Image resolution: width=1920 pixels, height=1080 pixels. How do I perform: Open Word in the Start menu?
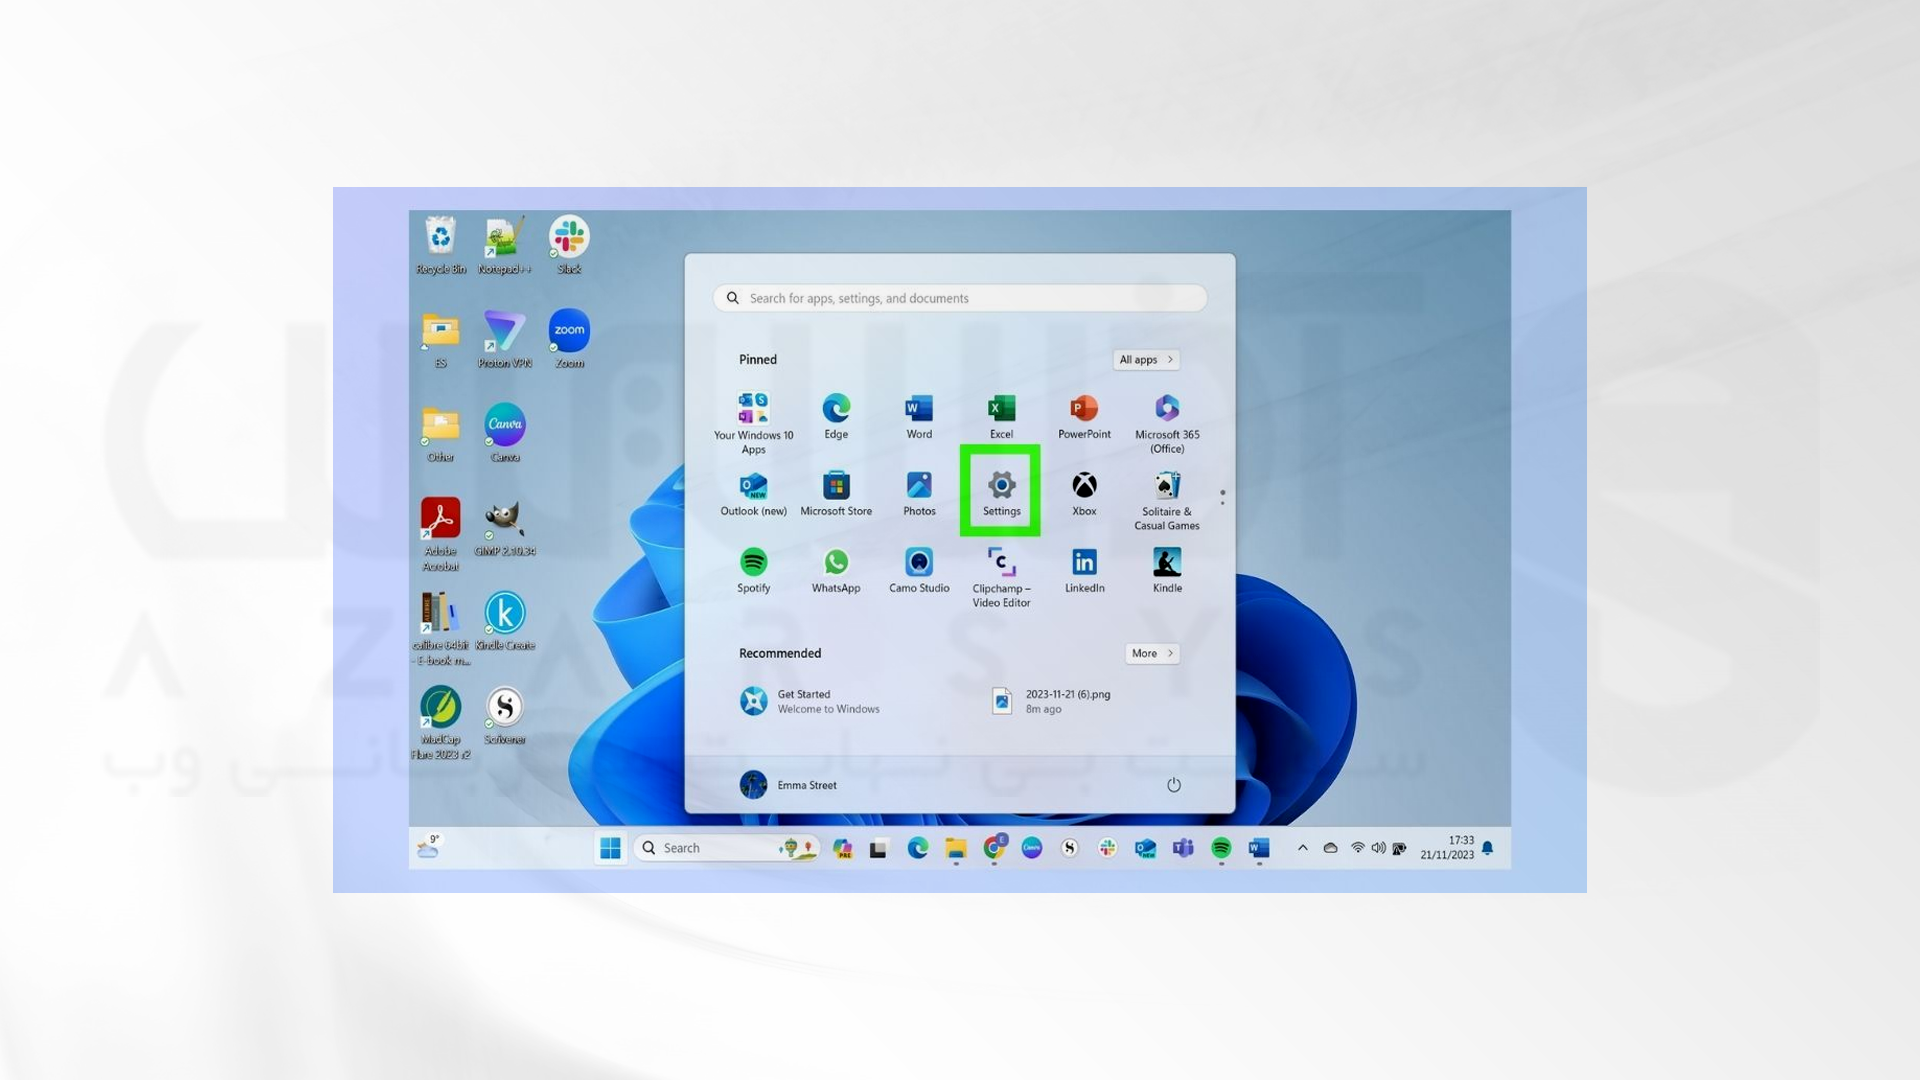(919, 416)
